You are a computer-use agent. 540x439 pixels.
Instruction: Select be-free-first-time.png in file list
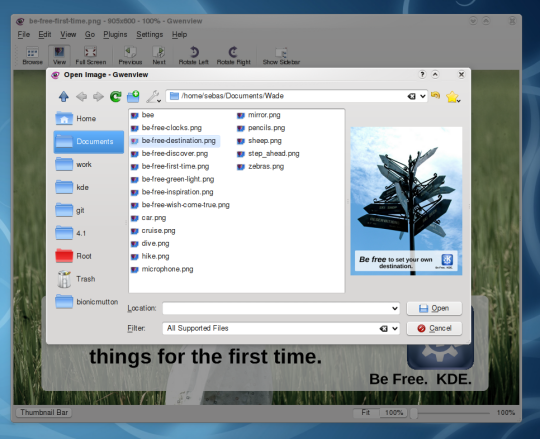[170, 167]
